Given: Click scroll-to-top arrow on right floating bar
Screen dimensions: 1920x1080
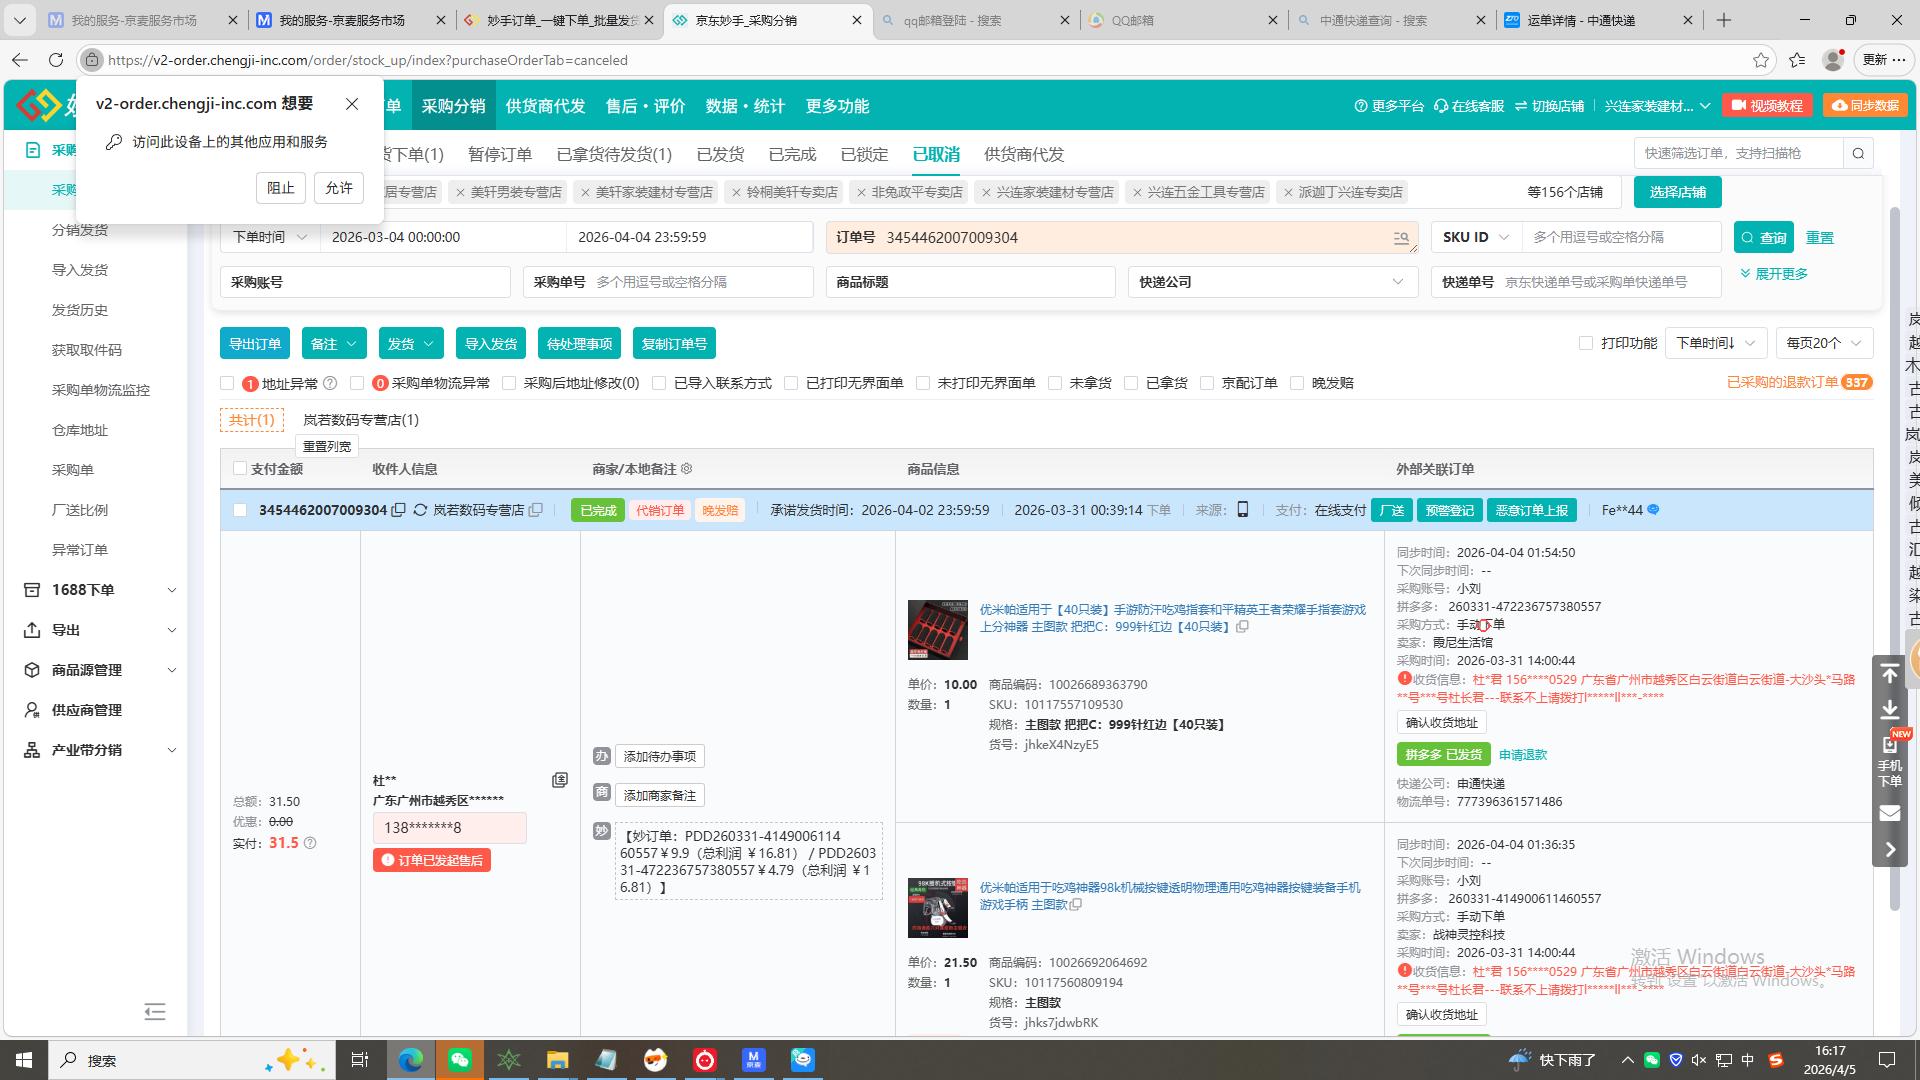Looking at the screenshot, I should pos(1889,674).
